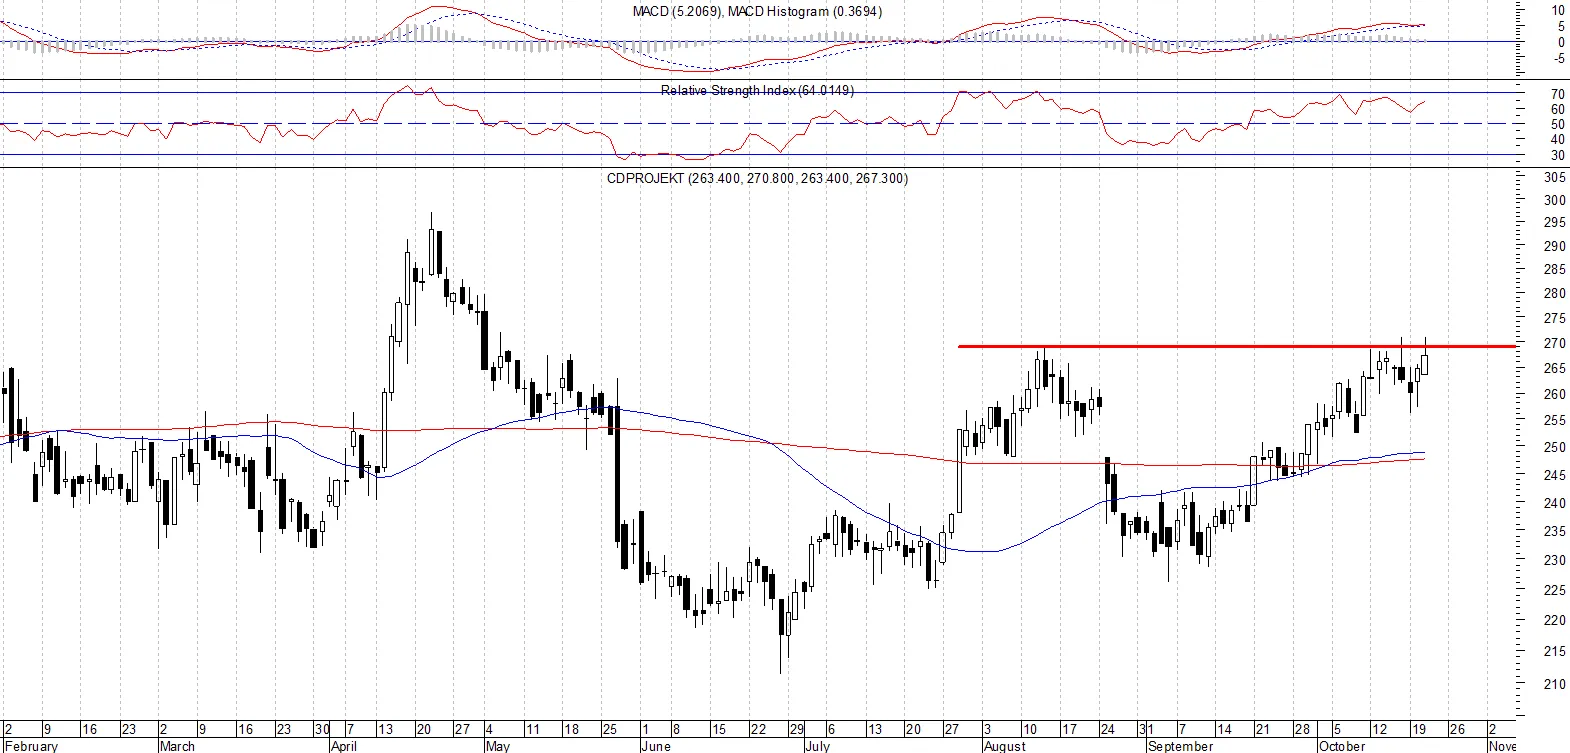Click the MACD indicator title label
Viewport: 1570px width, 753px height.
757,12
